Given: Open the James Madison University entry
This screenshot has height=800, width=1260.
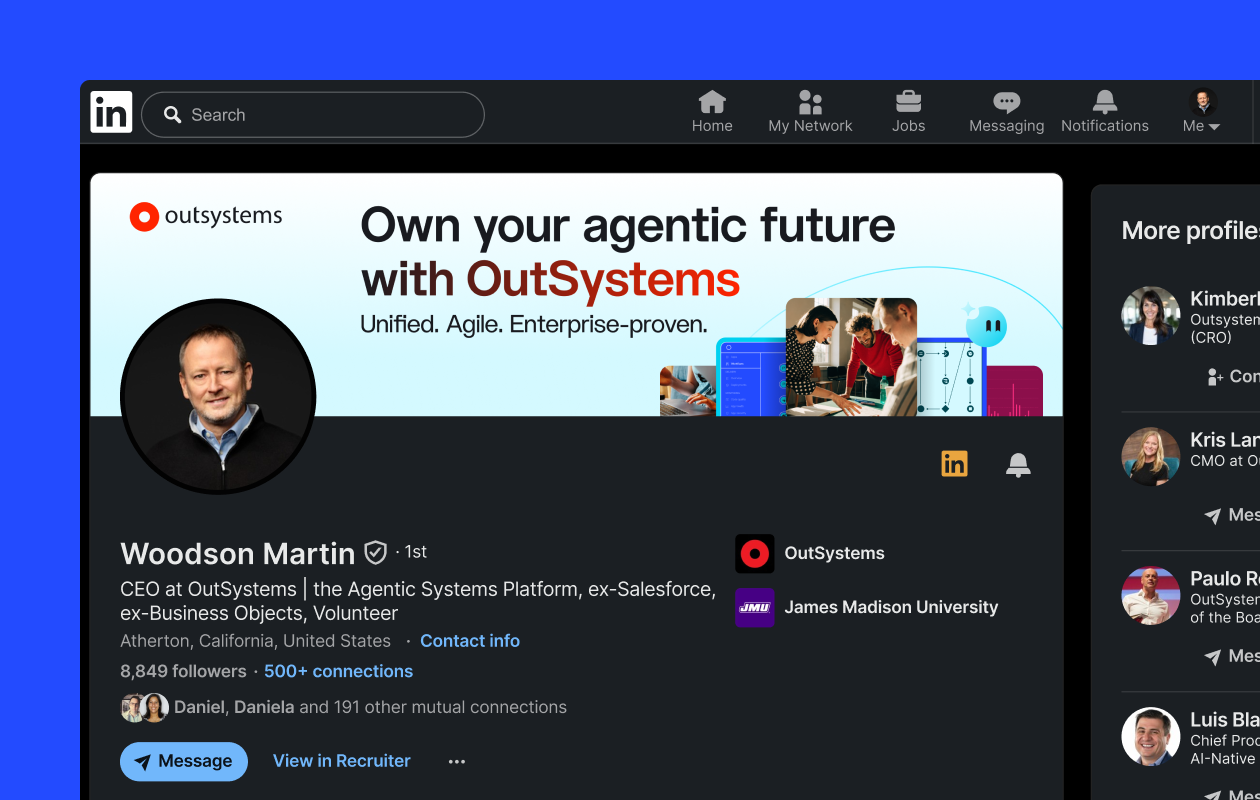Looking at the screenshot, I should tap(867, 607).
